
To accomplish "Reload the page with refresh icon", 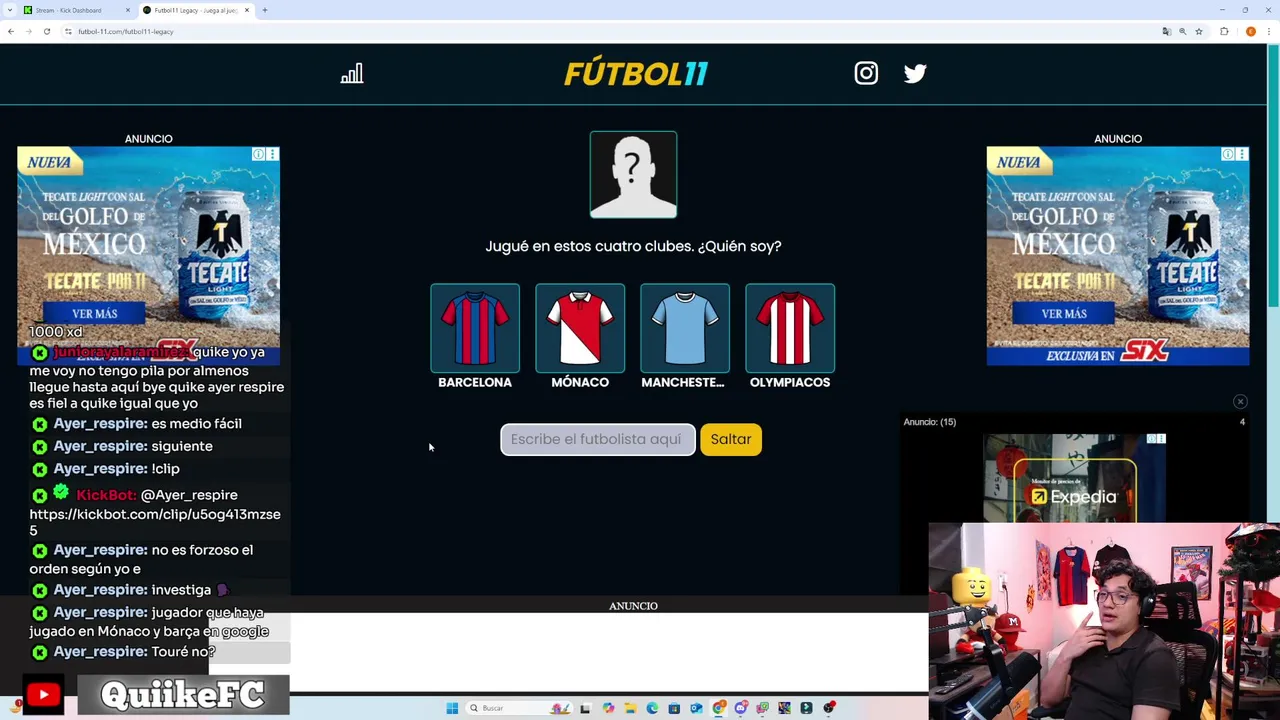I will tap(46, 31).
